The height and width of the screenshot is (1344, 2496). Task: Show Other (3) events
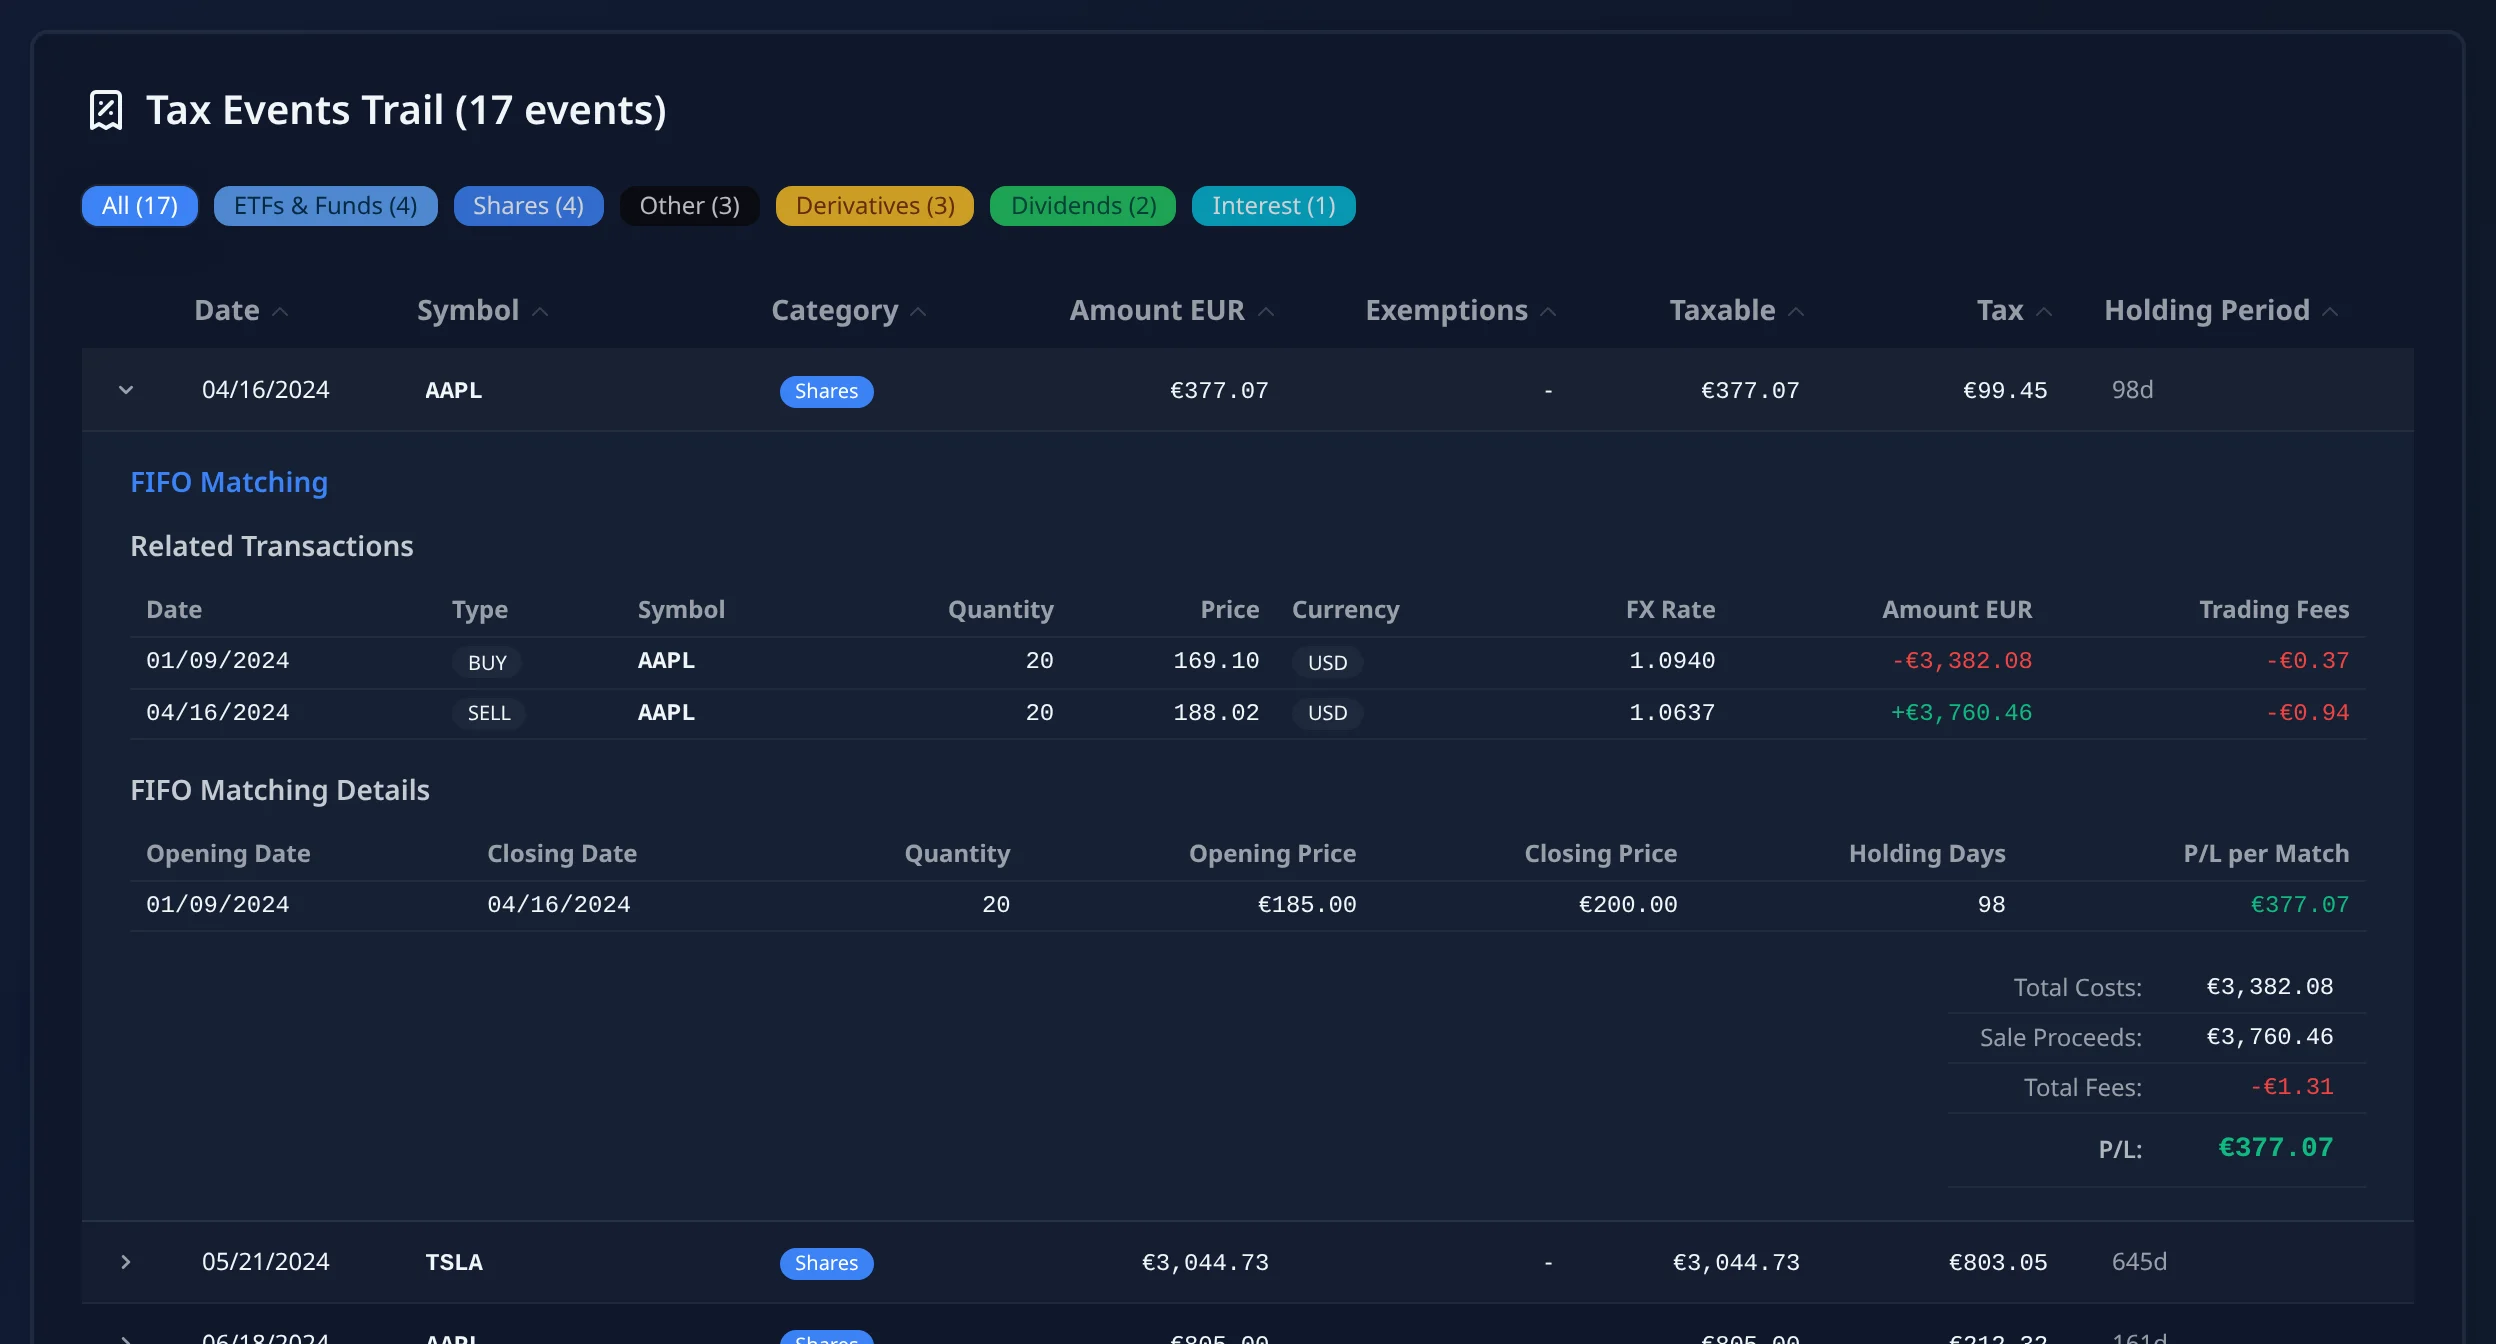coord(690,206)
